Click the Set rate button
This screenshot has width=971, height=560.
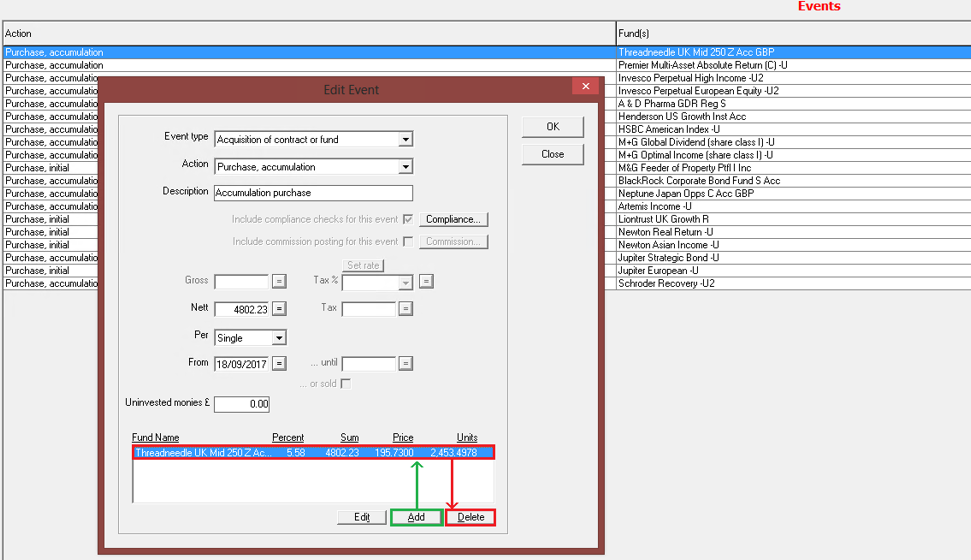[x=363, y=265]
